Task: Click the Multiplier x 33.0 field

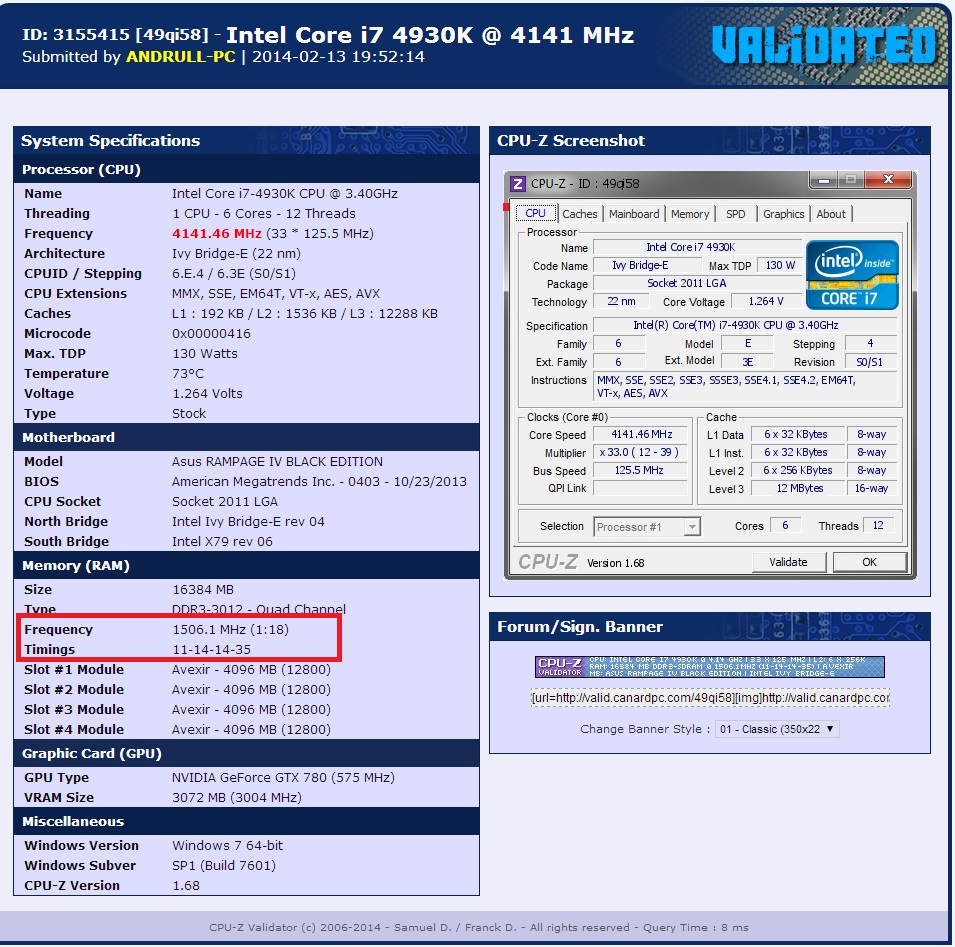Action: point(641,452)
